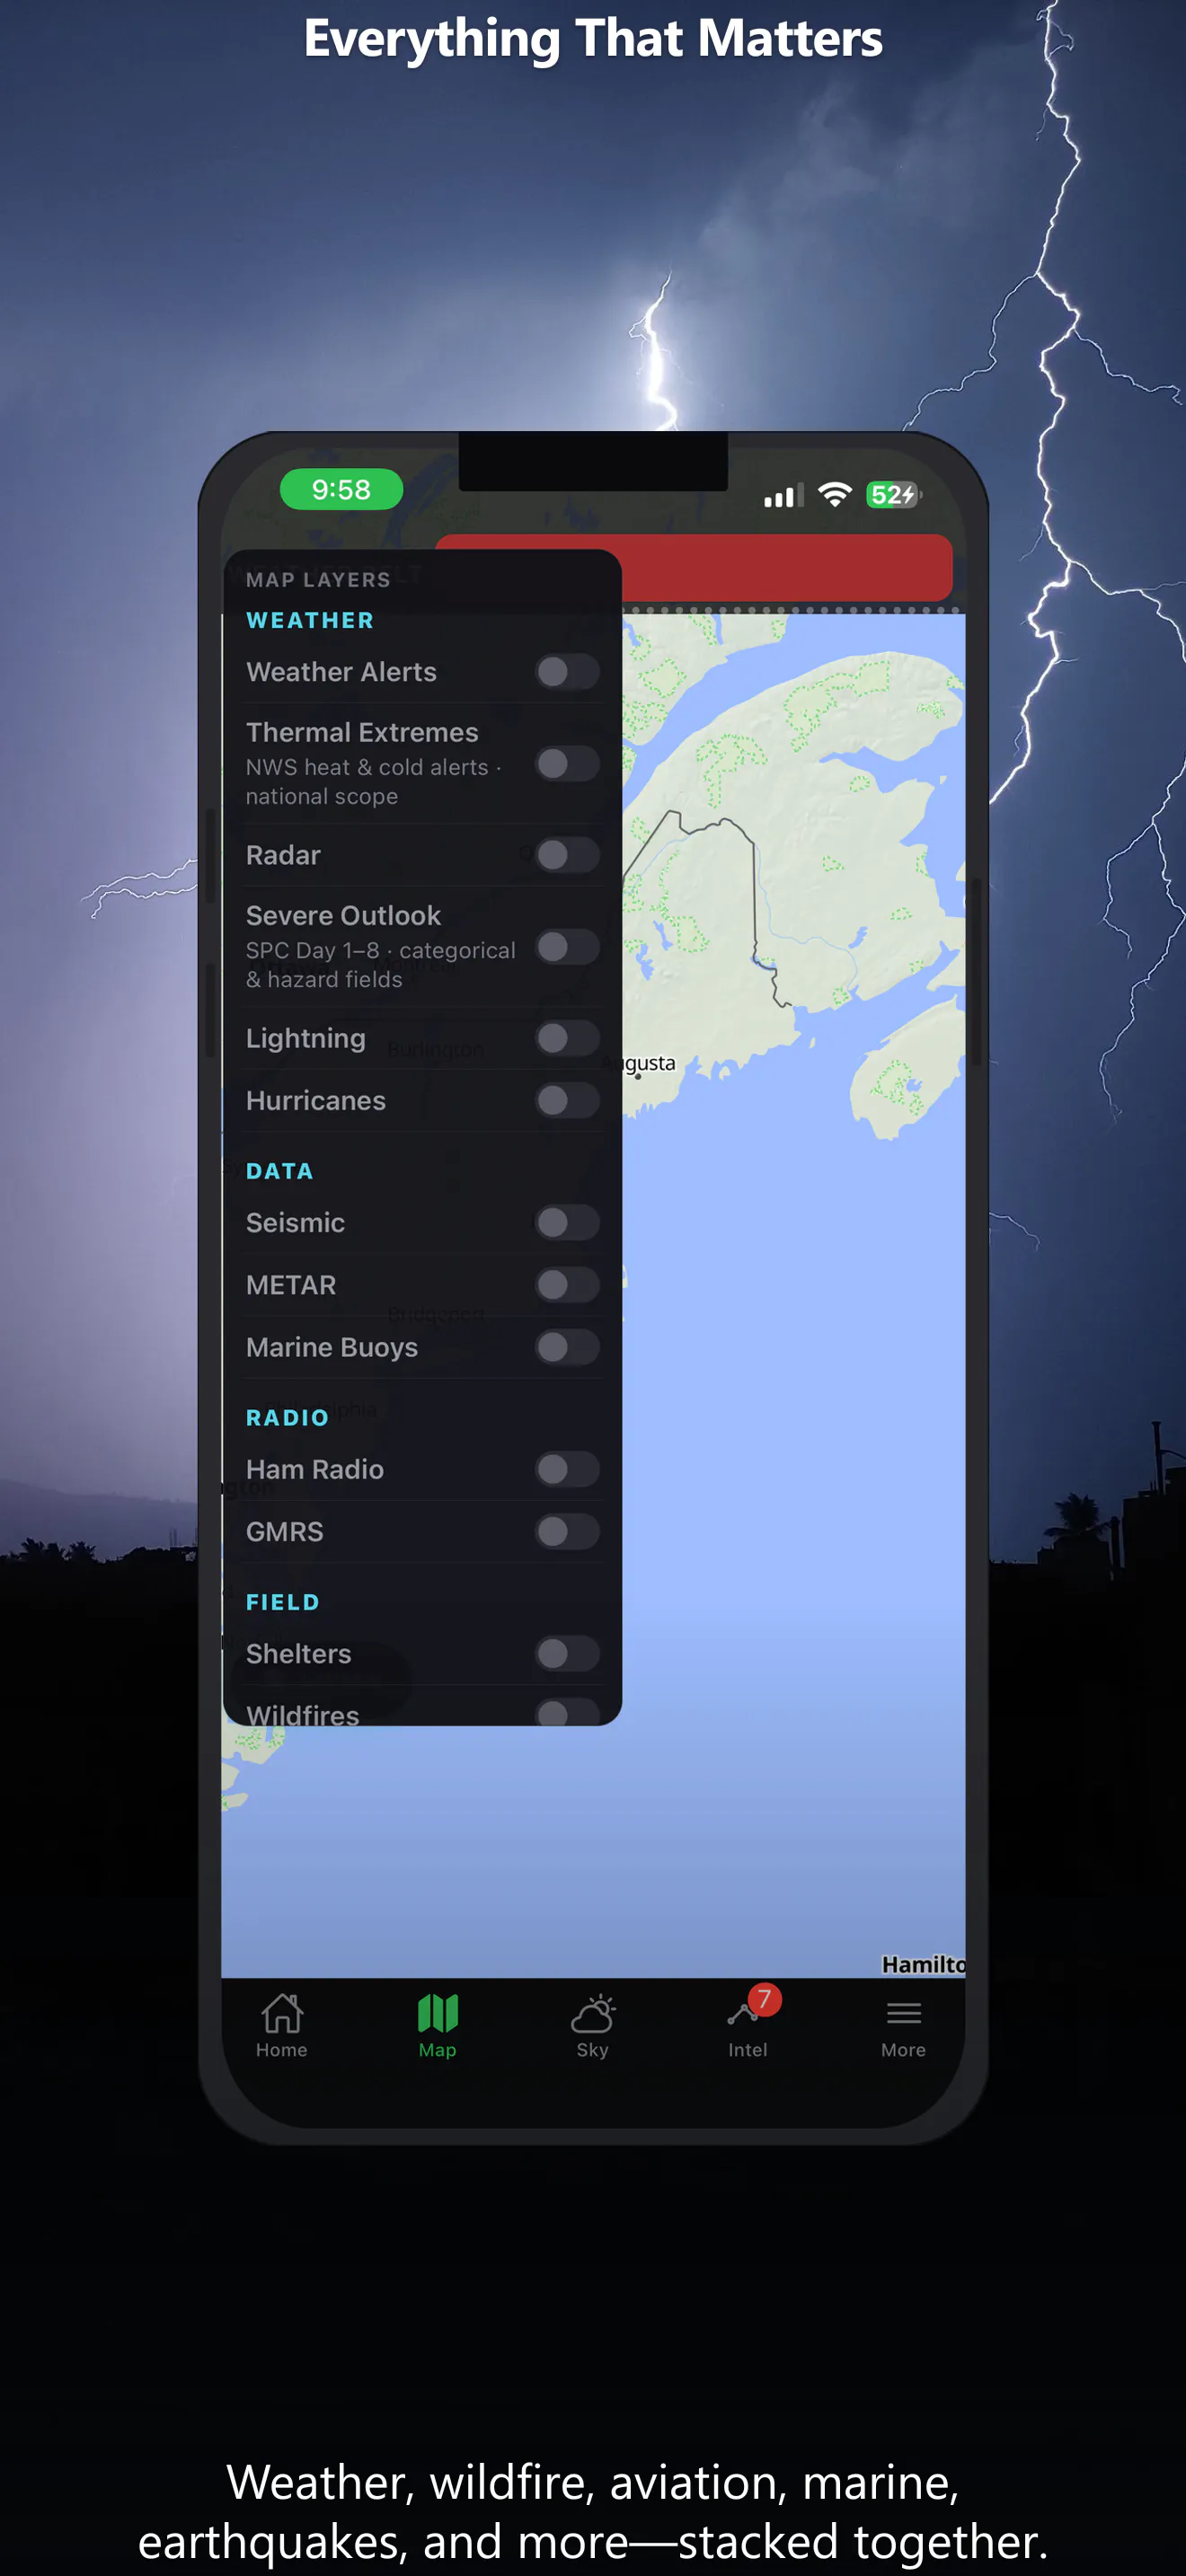1186x2576 pixels.
Task: Click the Marine Buoys label text
Action: (x=332, y=1348)
